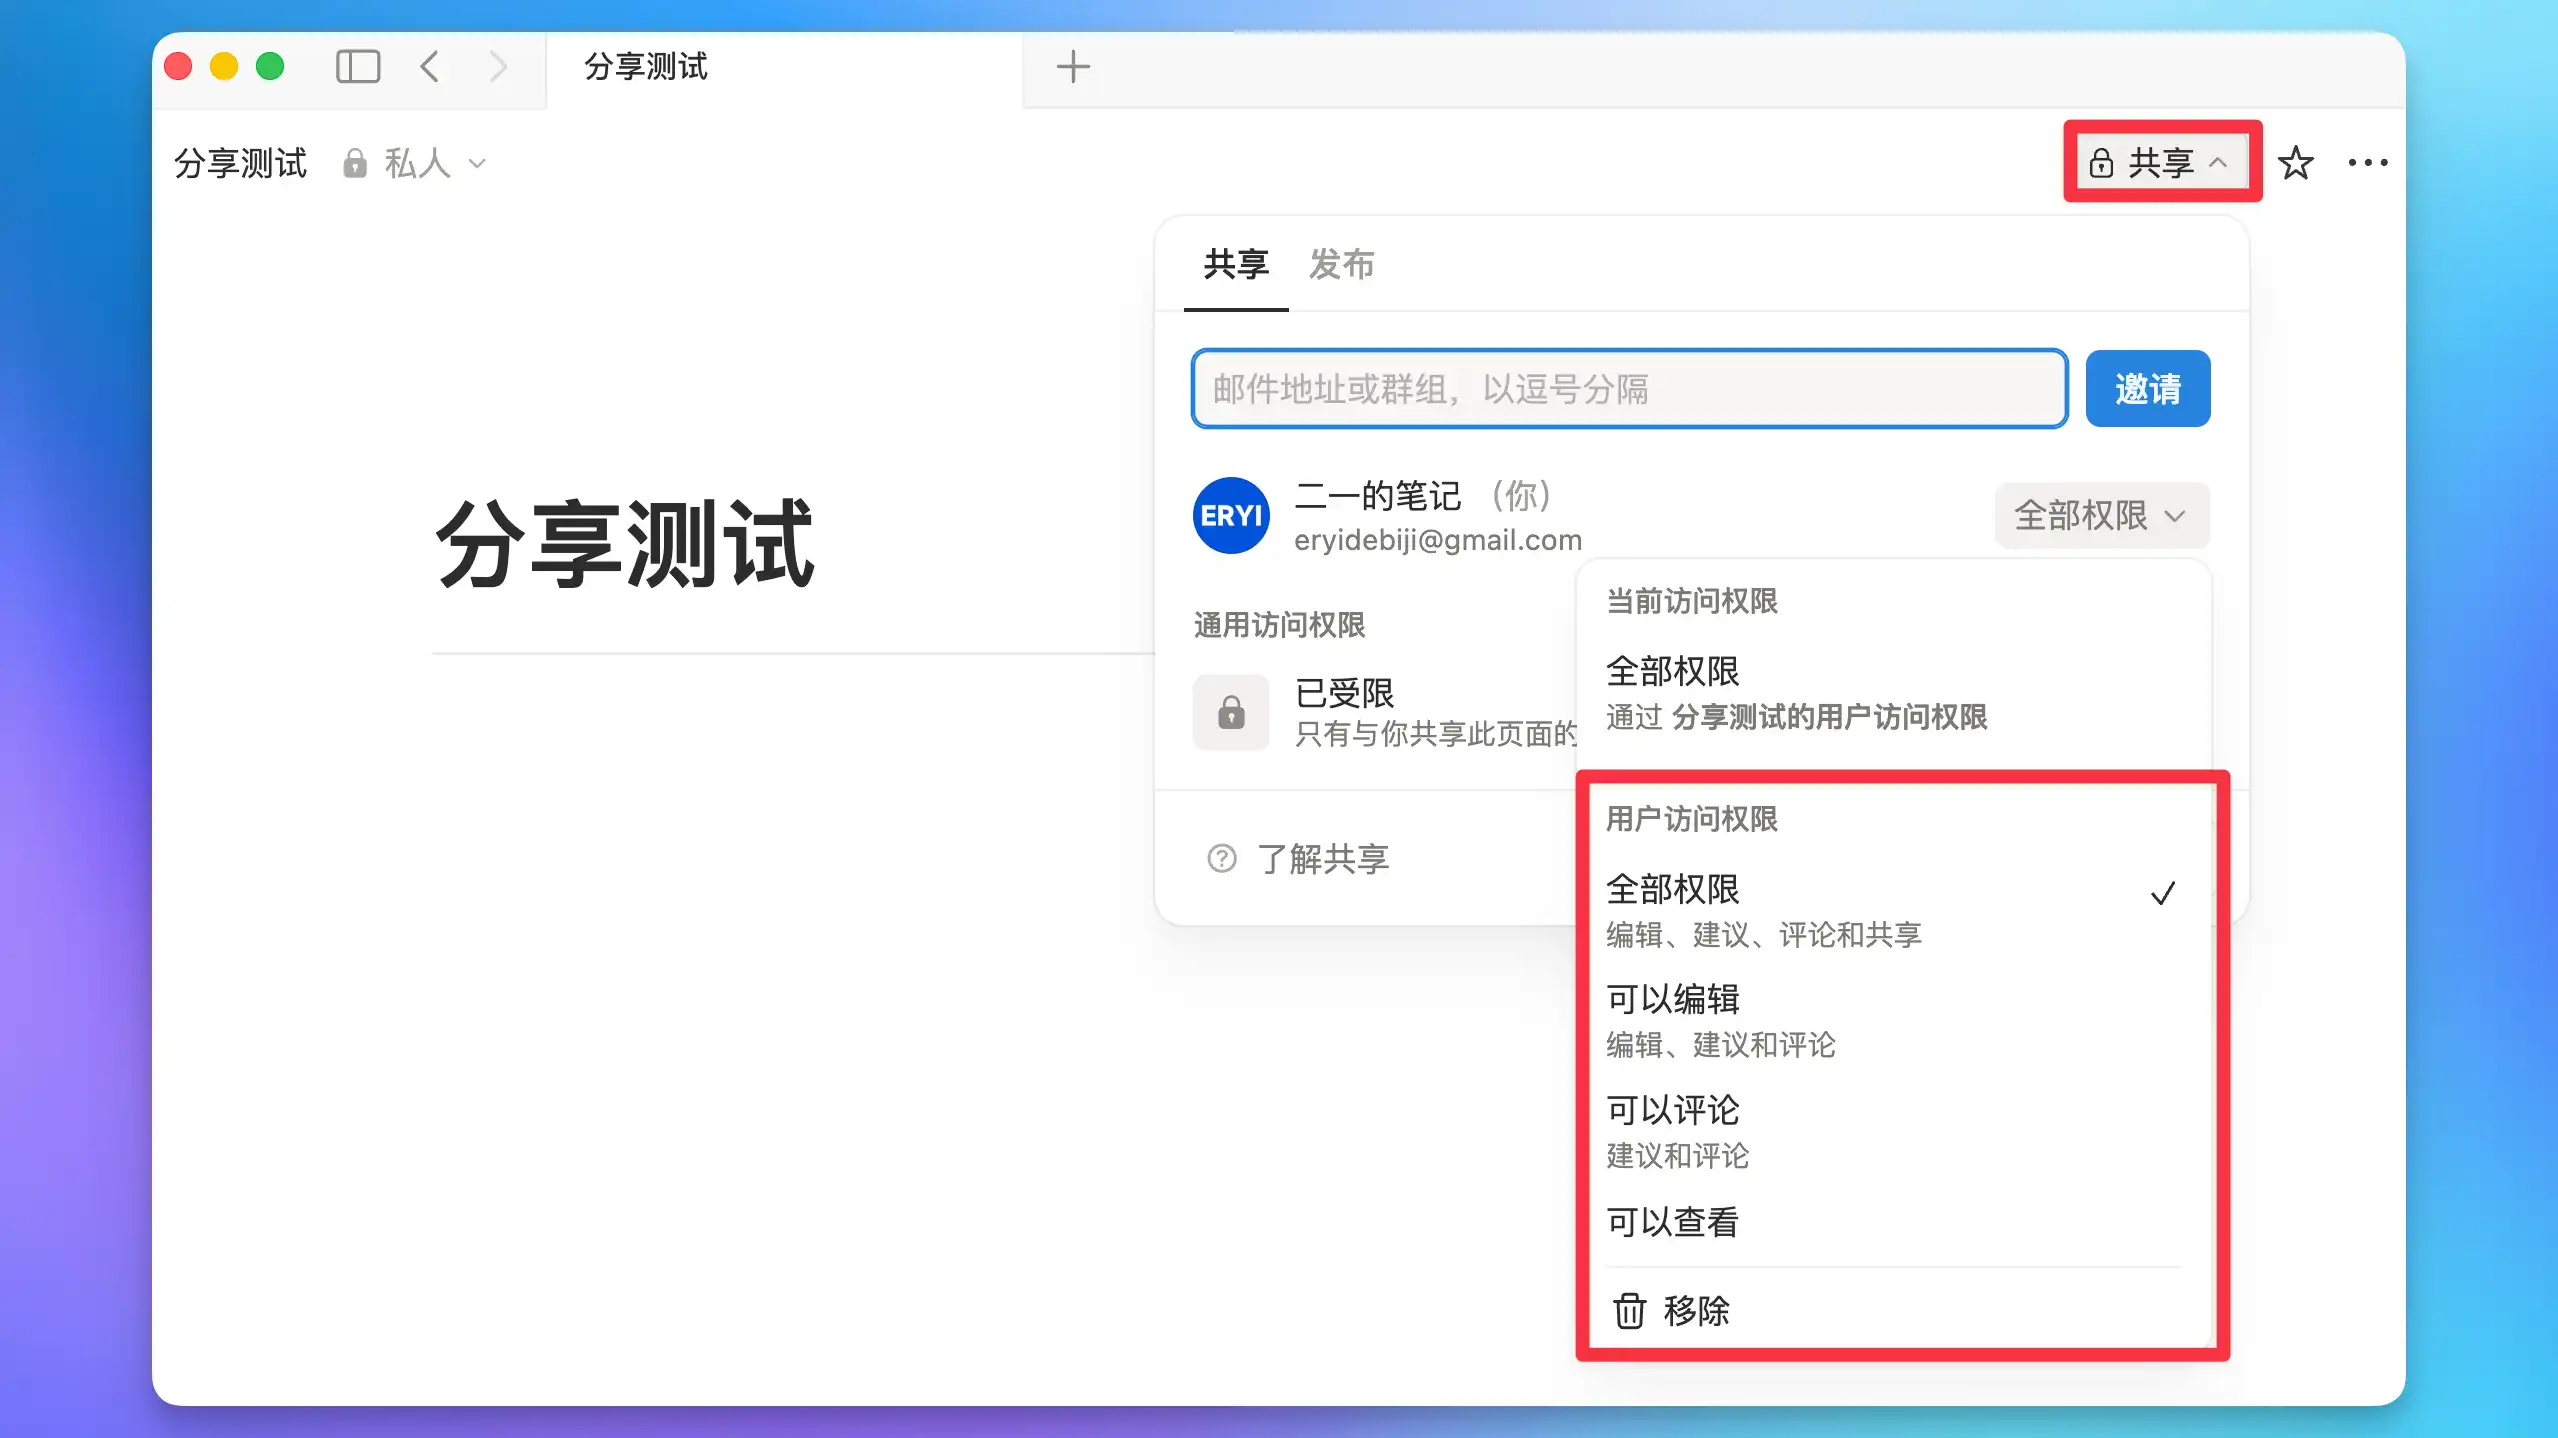Toggle the sidebar panel icon
This screenshot has height=1438, width=2558.
(357, 67)
